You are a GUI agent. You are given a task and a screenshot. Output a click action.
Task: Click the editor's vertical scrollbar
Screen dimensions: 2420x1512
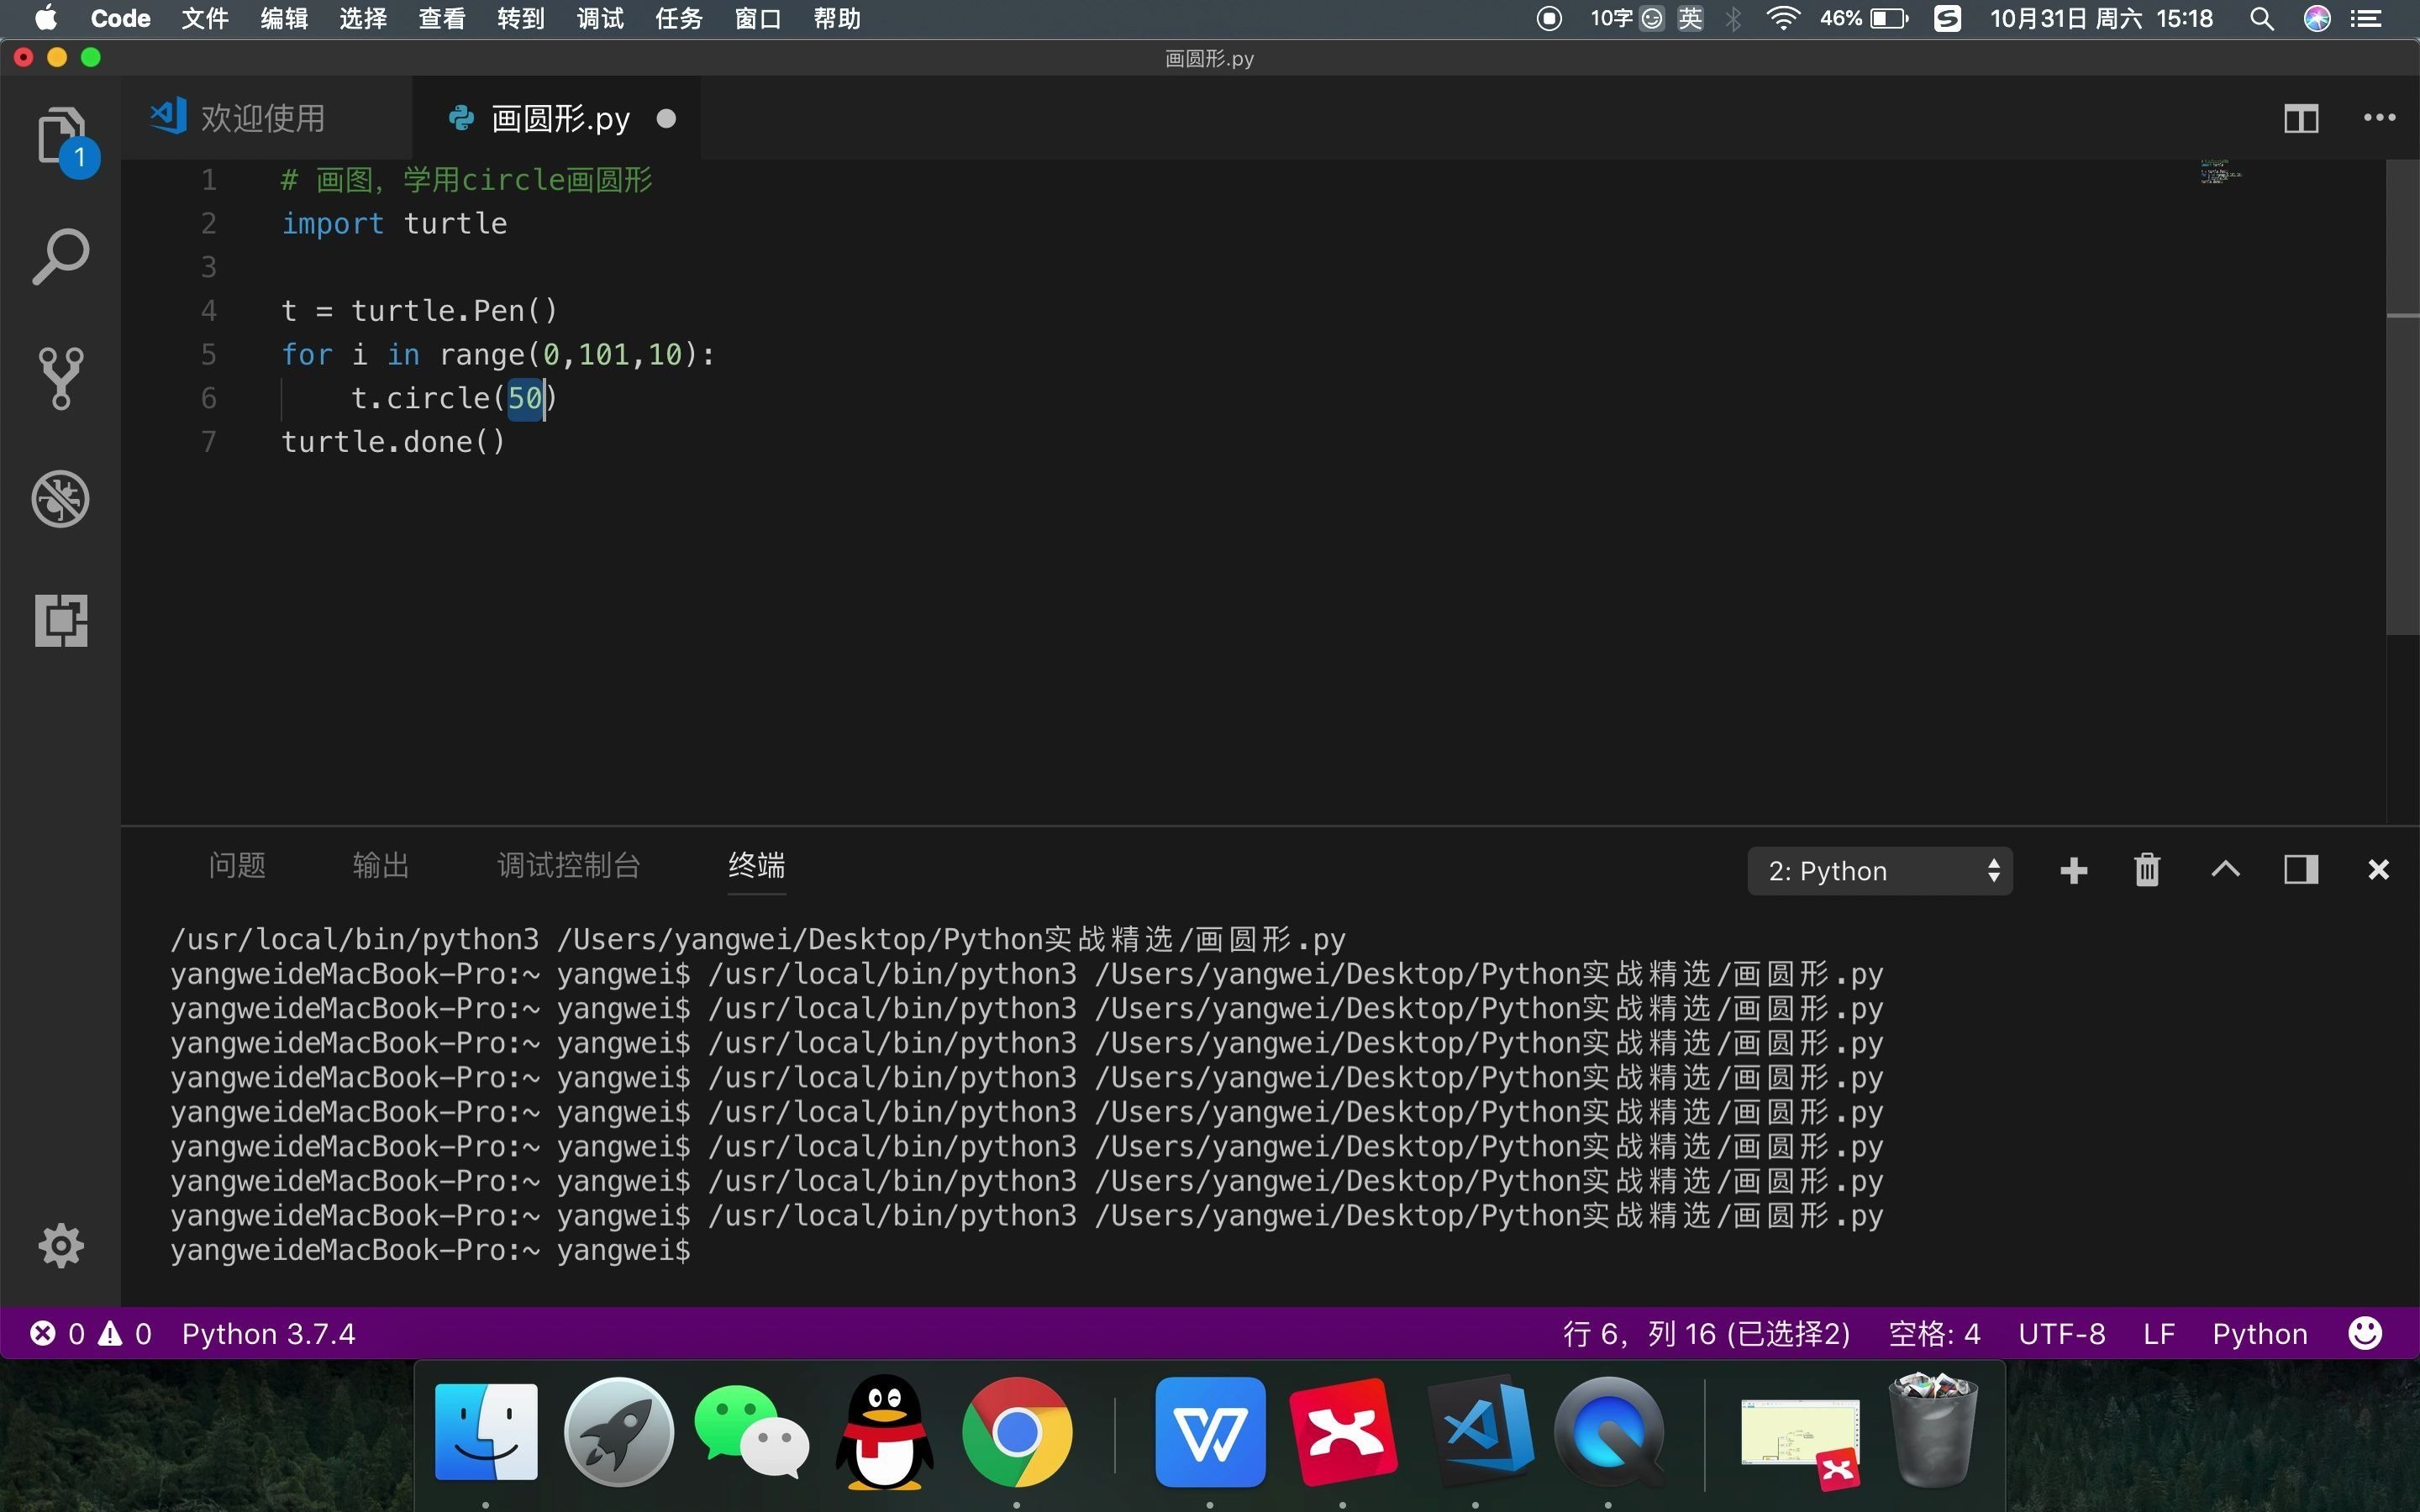(2402, 400)
